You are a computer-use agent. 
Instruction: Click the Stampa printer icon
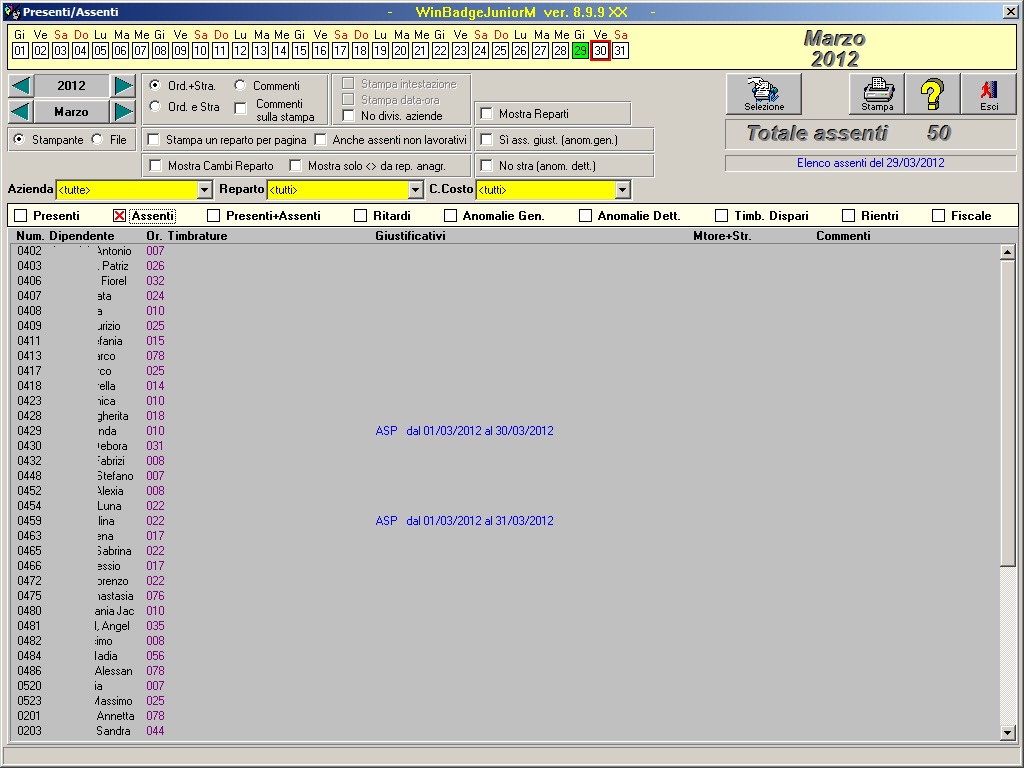tap(875, 94)
